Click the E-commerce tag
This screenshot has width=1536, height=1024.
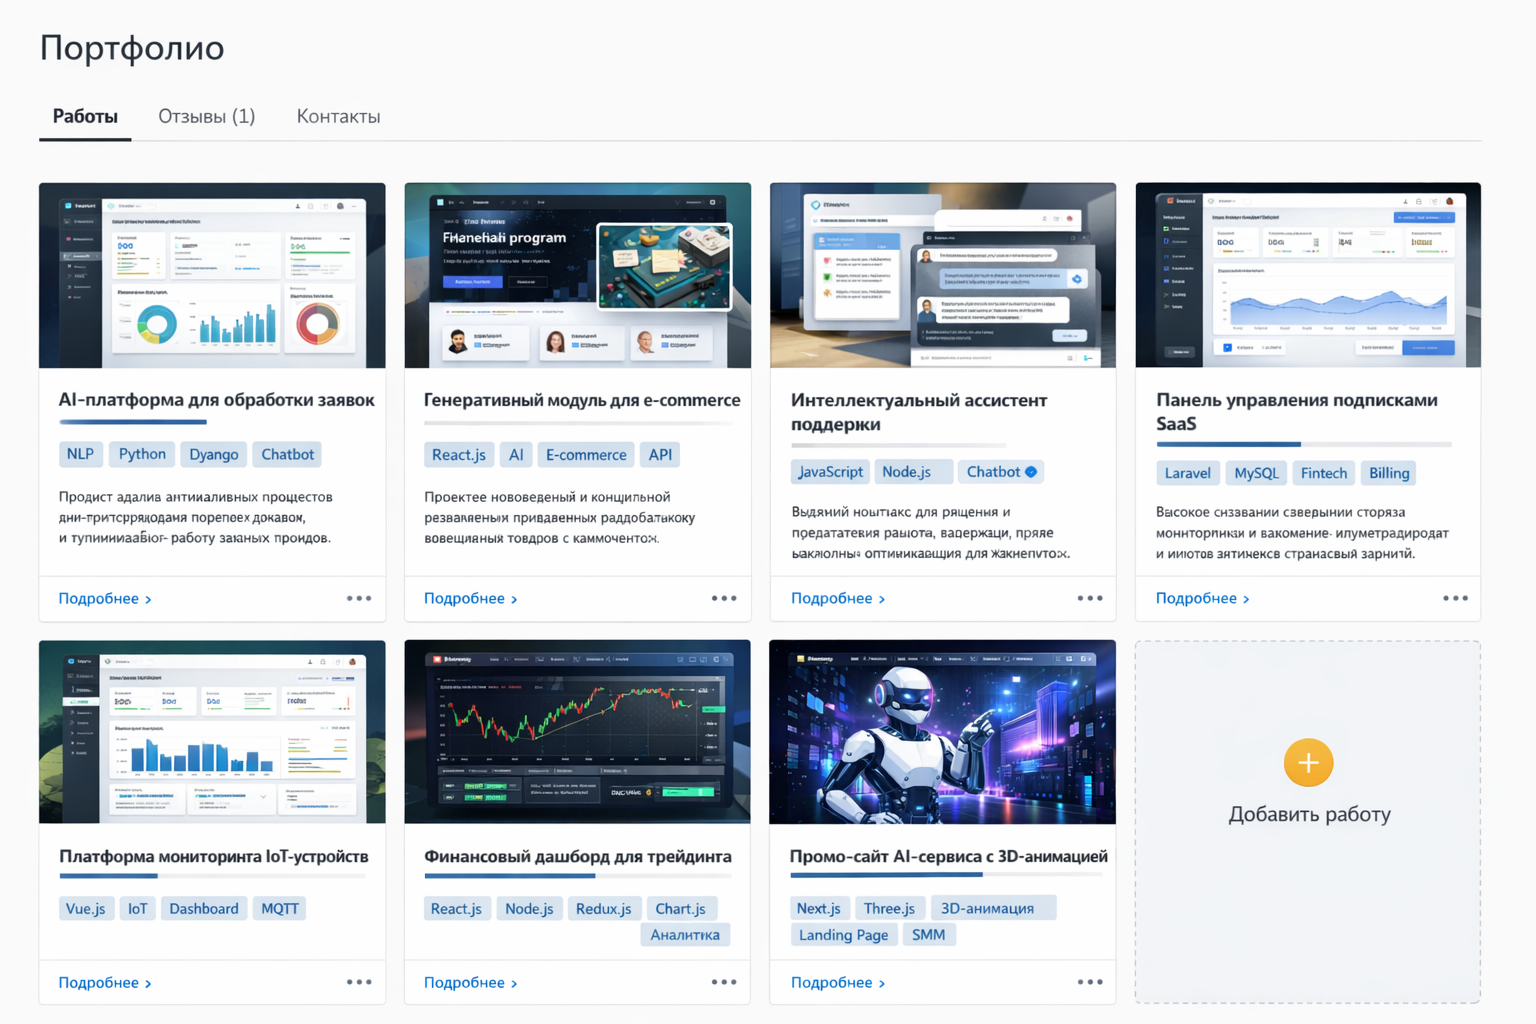click(586, 455)
